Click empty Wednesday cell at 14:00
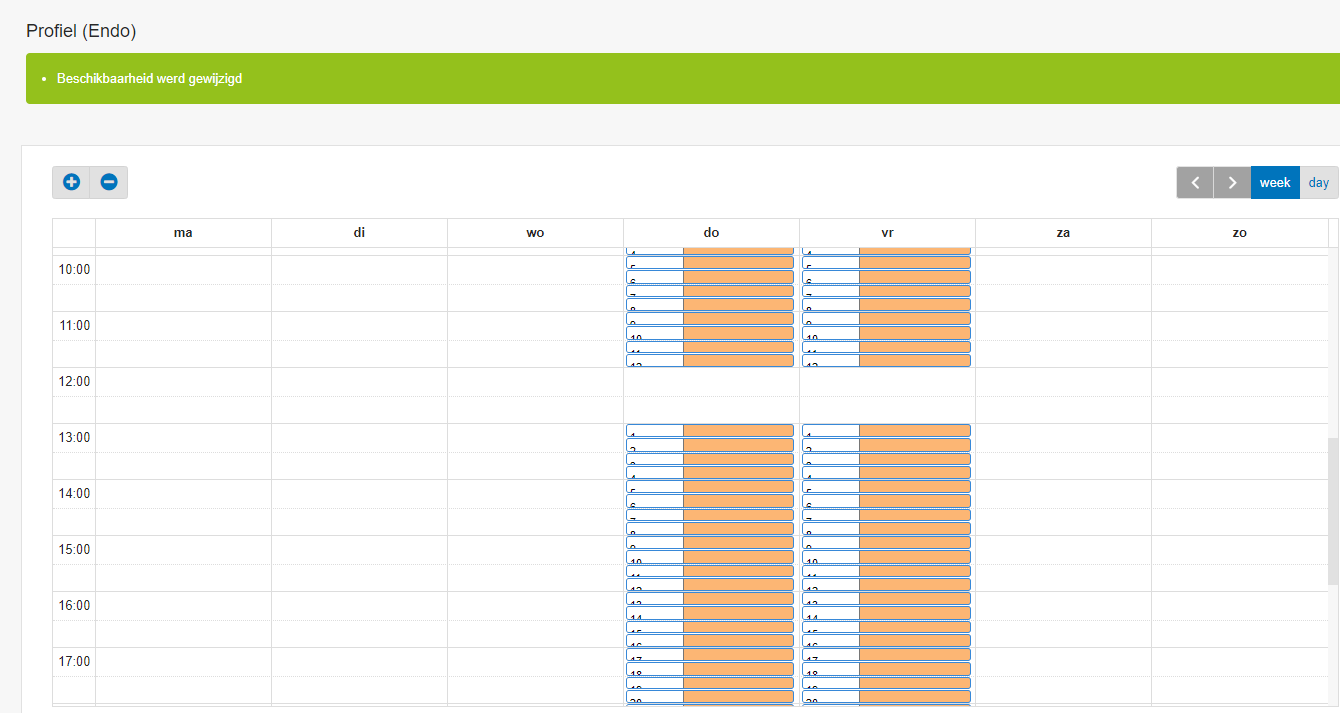Image resolution: width=1340 pixels, height=713 pixels. [535, 494]
